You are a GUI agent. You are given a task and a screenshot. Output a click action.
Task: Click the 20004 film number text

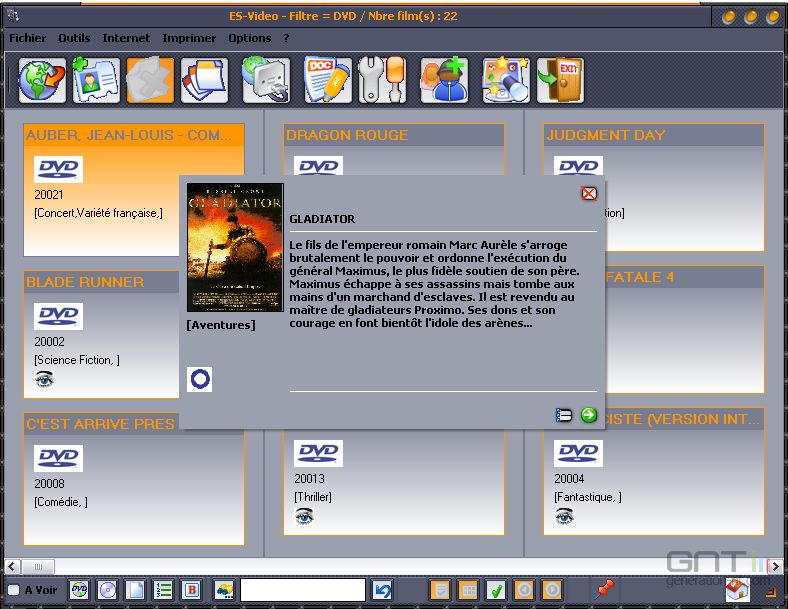pyautogui.click(x=569, y=479)
